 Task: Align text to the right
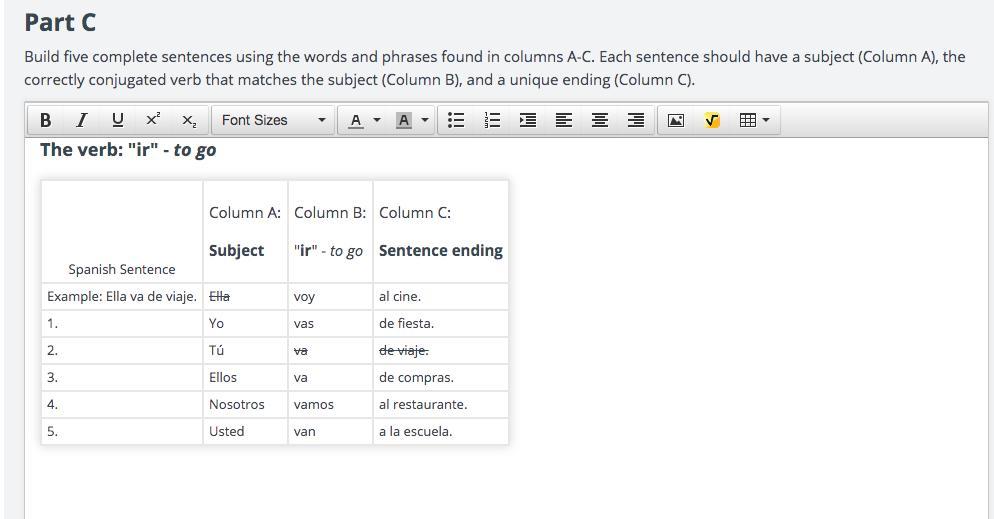pos(636,120)
